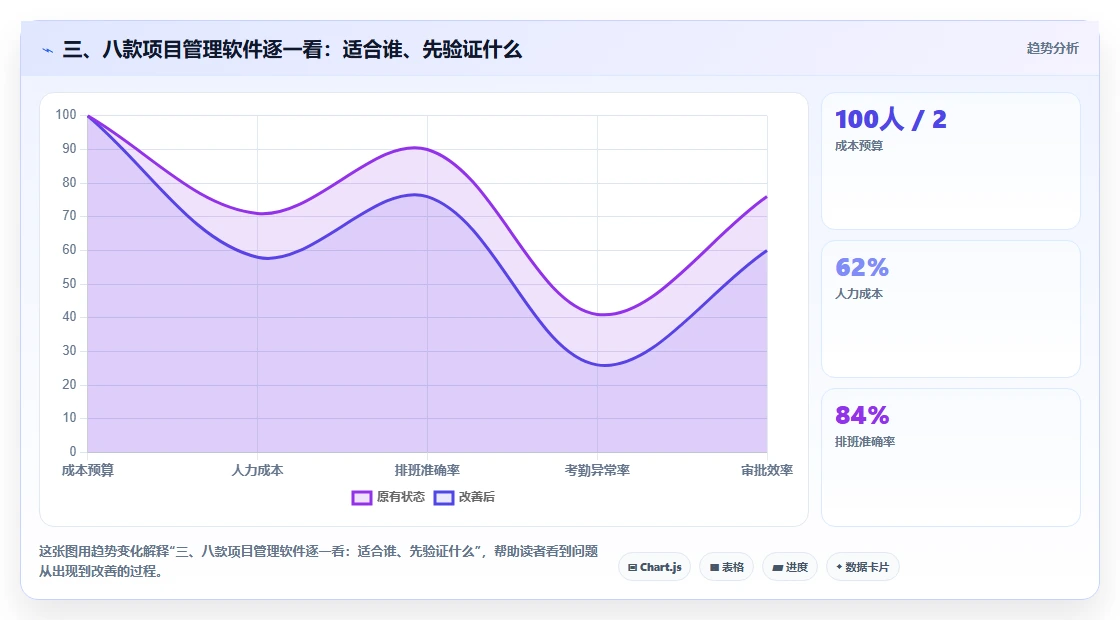
Task: Click the 人力成本 x-axis label
Action: [257, 470]
